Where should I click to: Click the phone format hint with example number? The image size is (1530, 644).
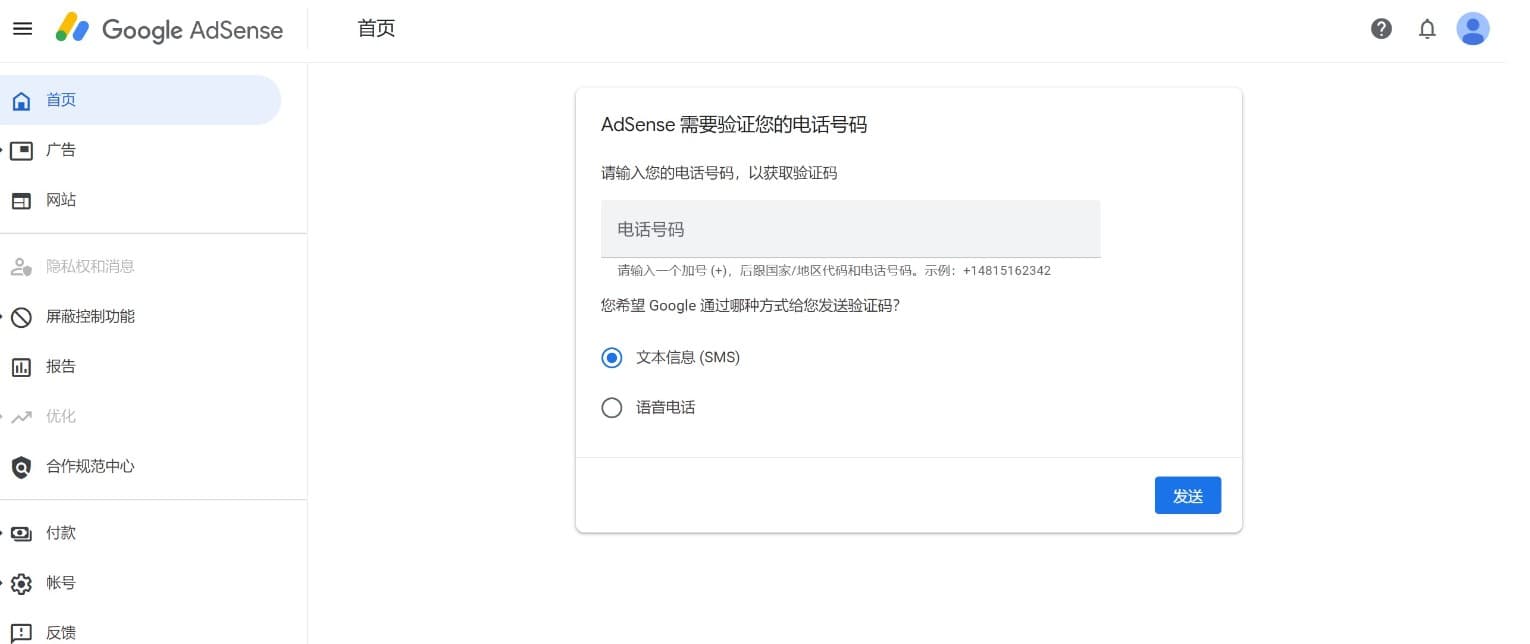[x=834, y=271]
